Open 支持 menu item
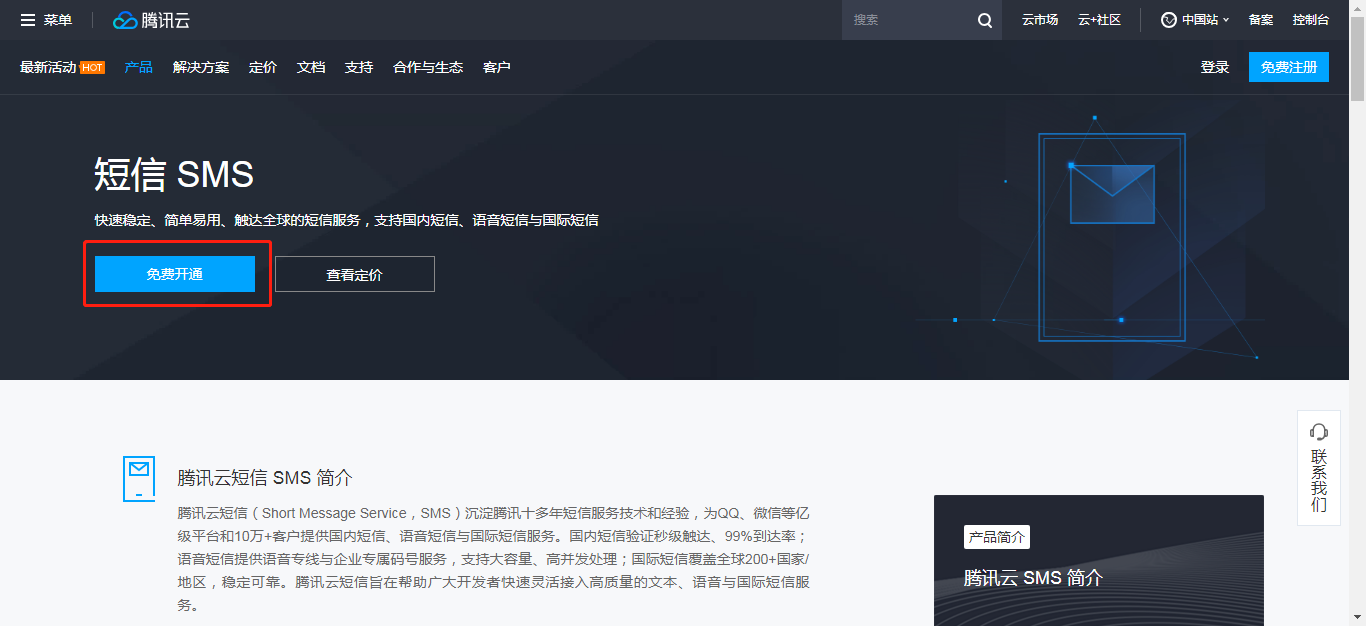Viewport: 1366px width, 626px height. (x=359, y=68)
